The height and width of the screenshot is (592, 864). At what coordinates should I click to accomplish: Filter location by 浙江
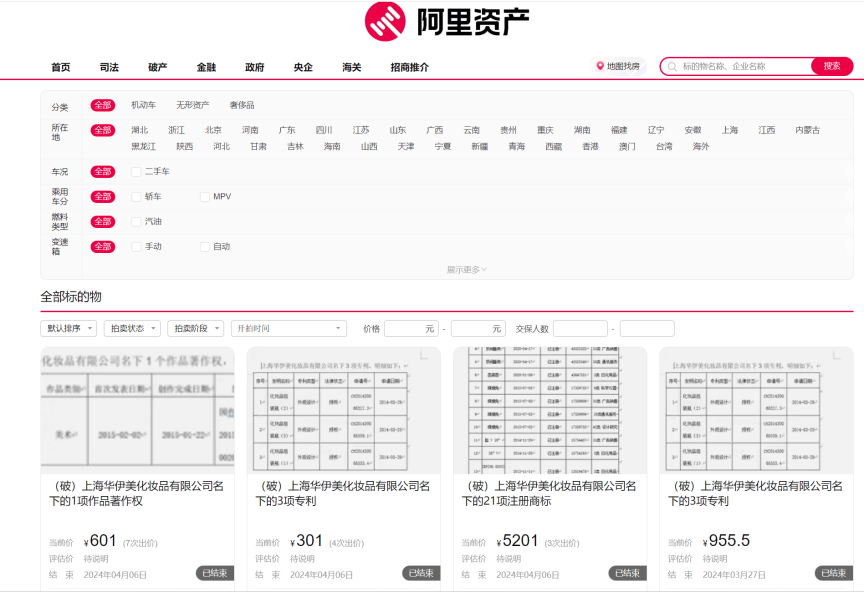(176, 131)
